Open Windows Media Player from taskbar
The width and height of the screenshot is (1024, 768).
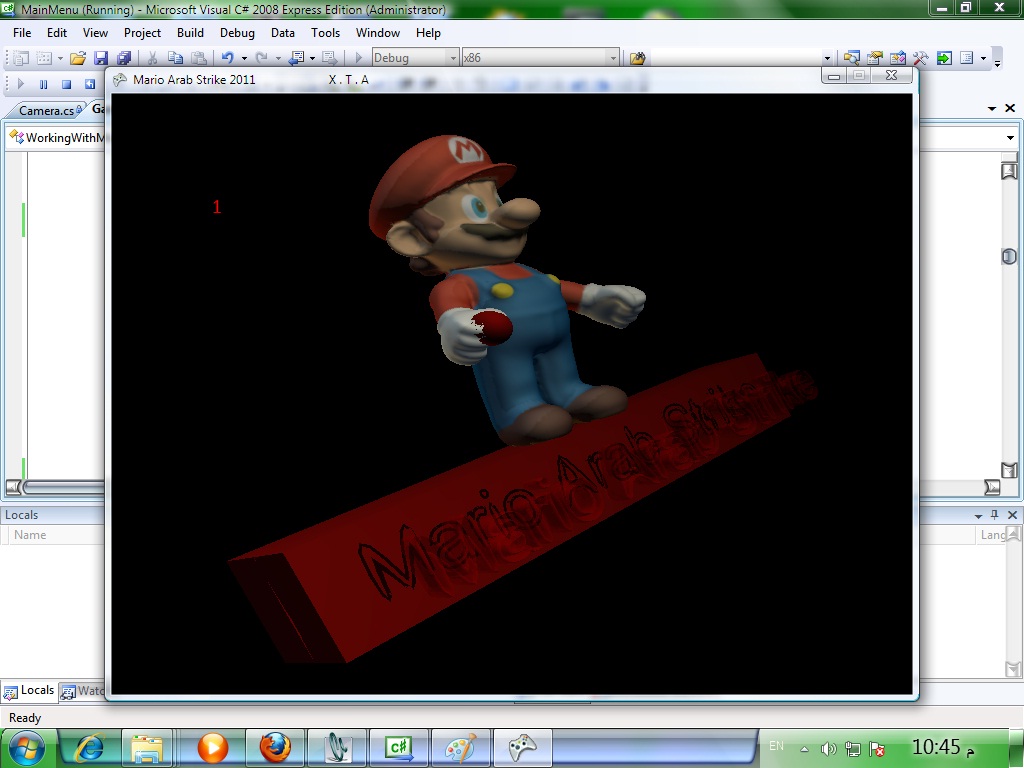coord(212,748)
